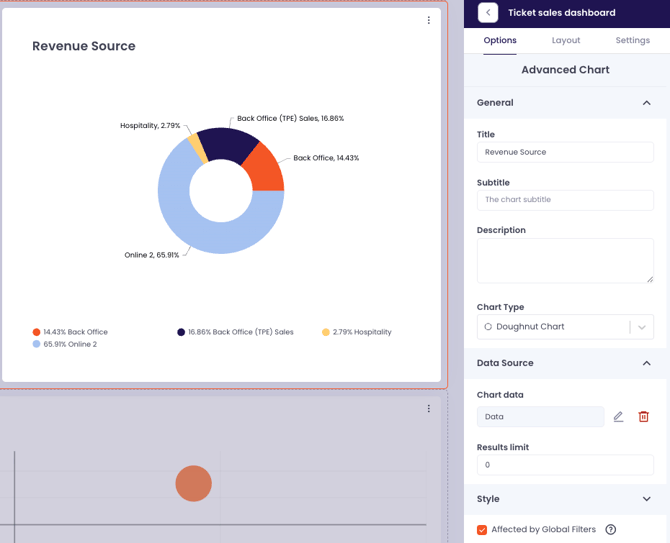Open the Revenue Source widget three-dot menu

[x=429, y=20]
